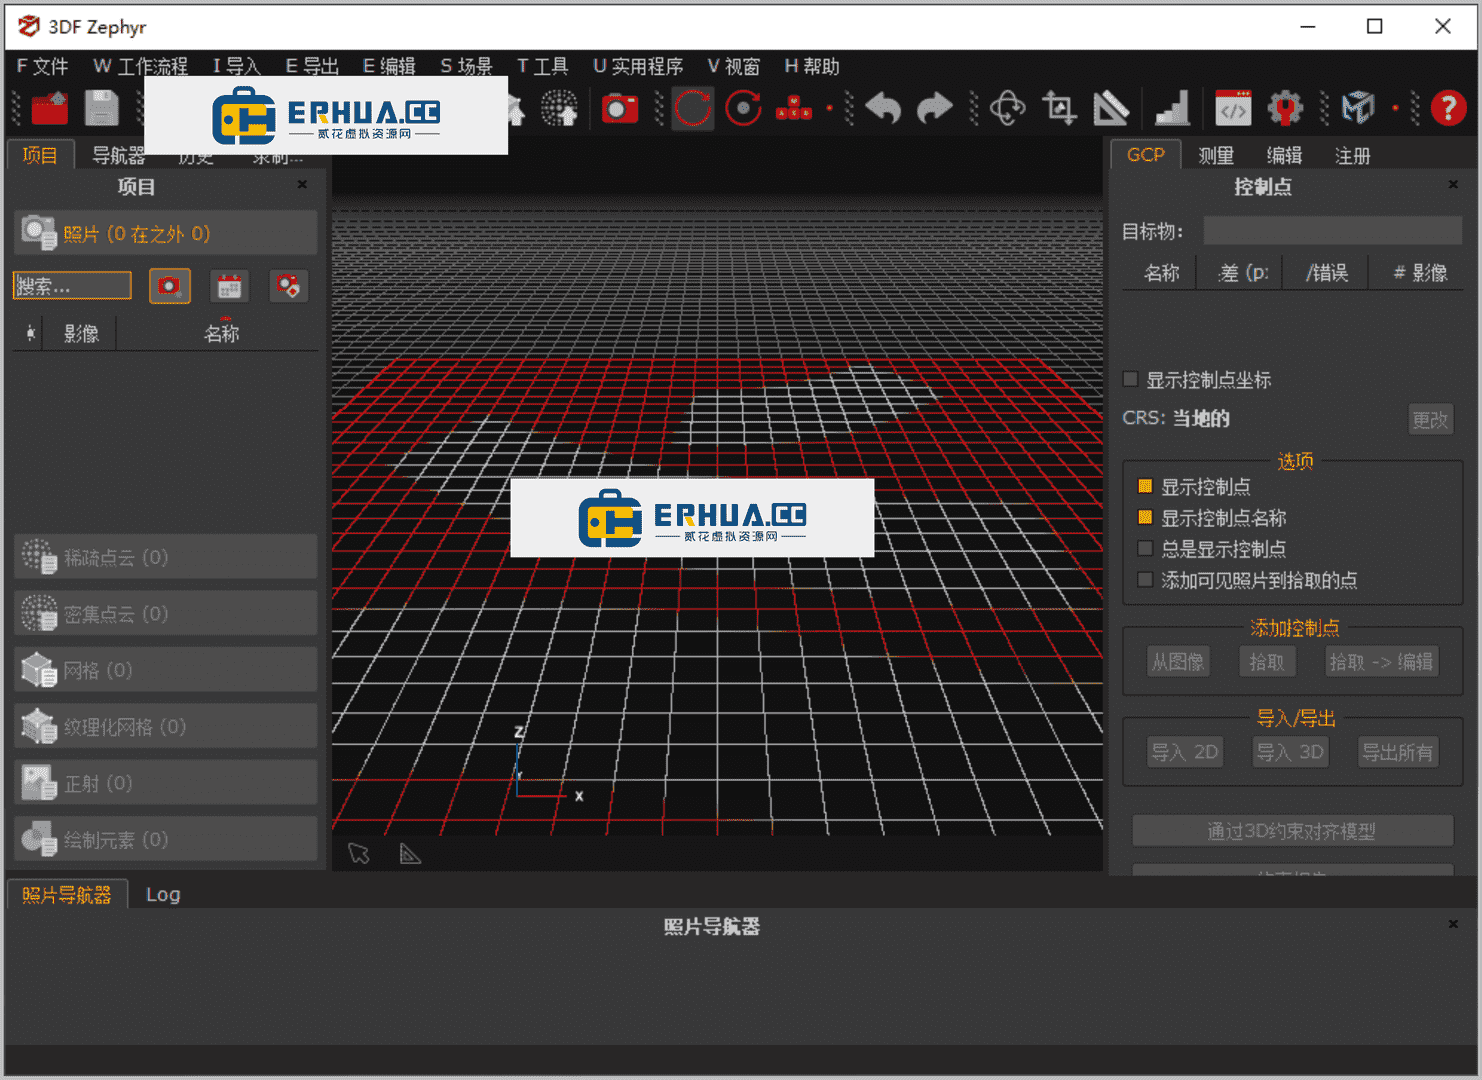Screen dimensions: 1482x1080
Task: Expand the 网格 (0) section
Action: coord(166,670)
